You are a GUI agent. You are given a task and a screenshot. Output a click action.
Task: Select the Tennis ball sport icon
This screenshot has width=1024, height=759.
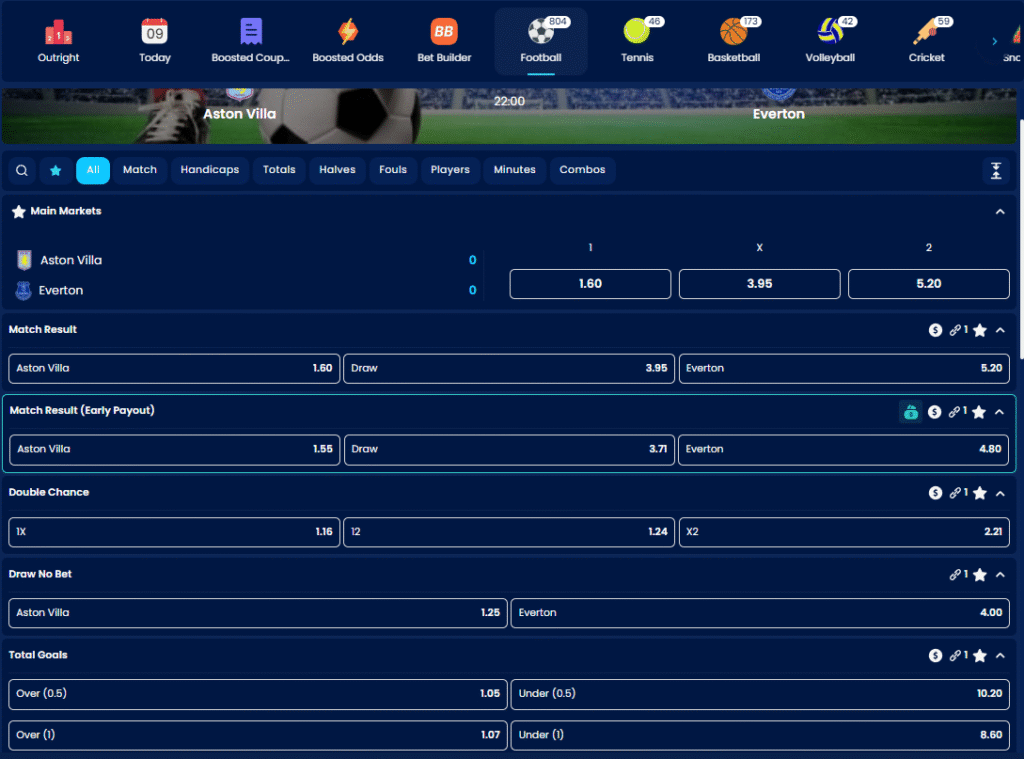click(x=636, y=33)
